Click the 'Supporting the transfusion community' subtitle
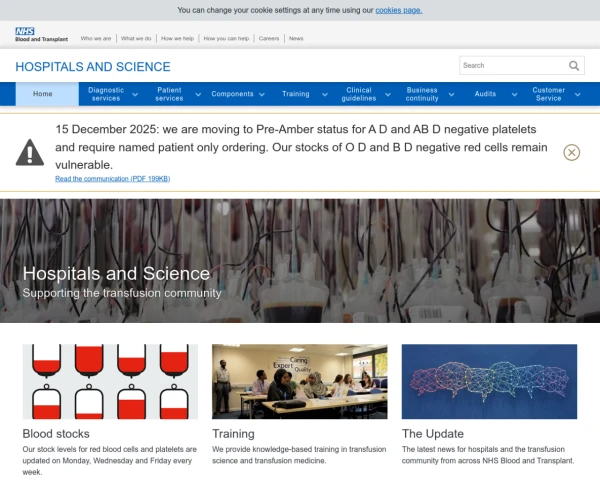This screenshot has height=480, width=600. coord(122,293)
